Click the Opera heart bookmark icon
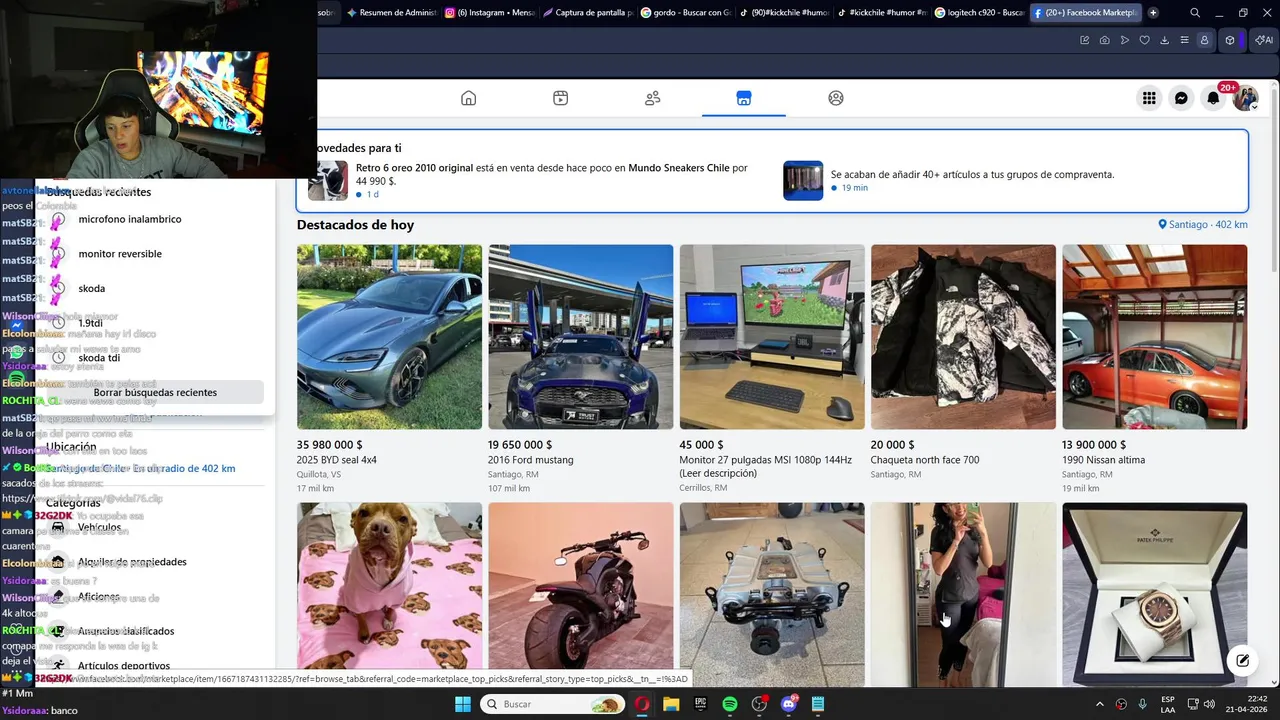 coord(1144,40)
